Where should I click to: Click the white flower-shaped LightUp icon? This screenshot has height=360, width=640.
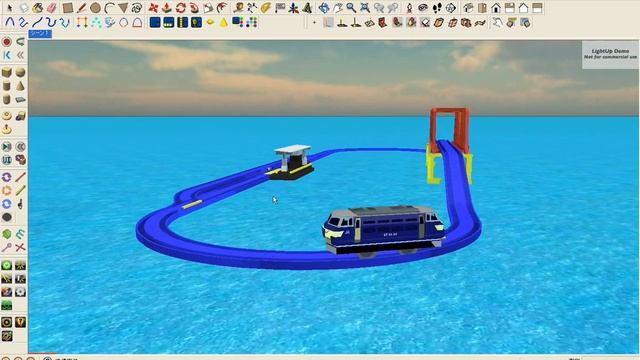(x=20, y=292)
